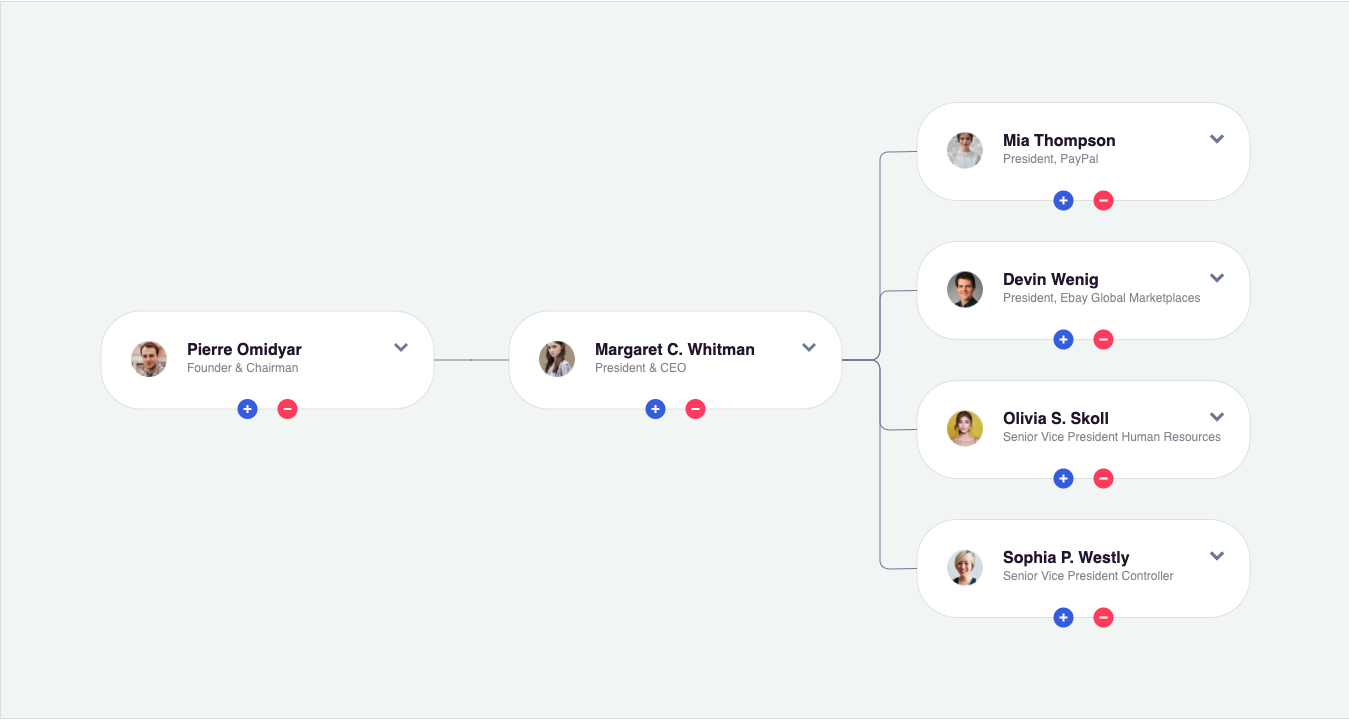Expand Mia Thompson's node with the chevron

[1217, 139]
